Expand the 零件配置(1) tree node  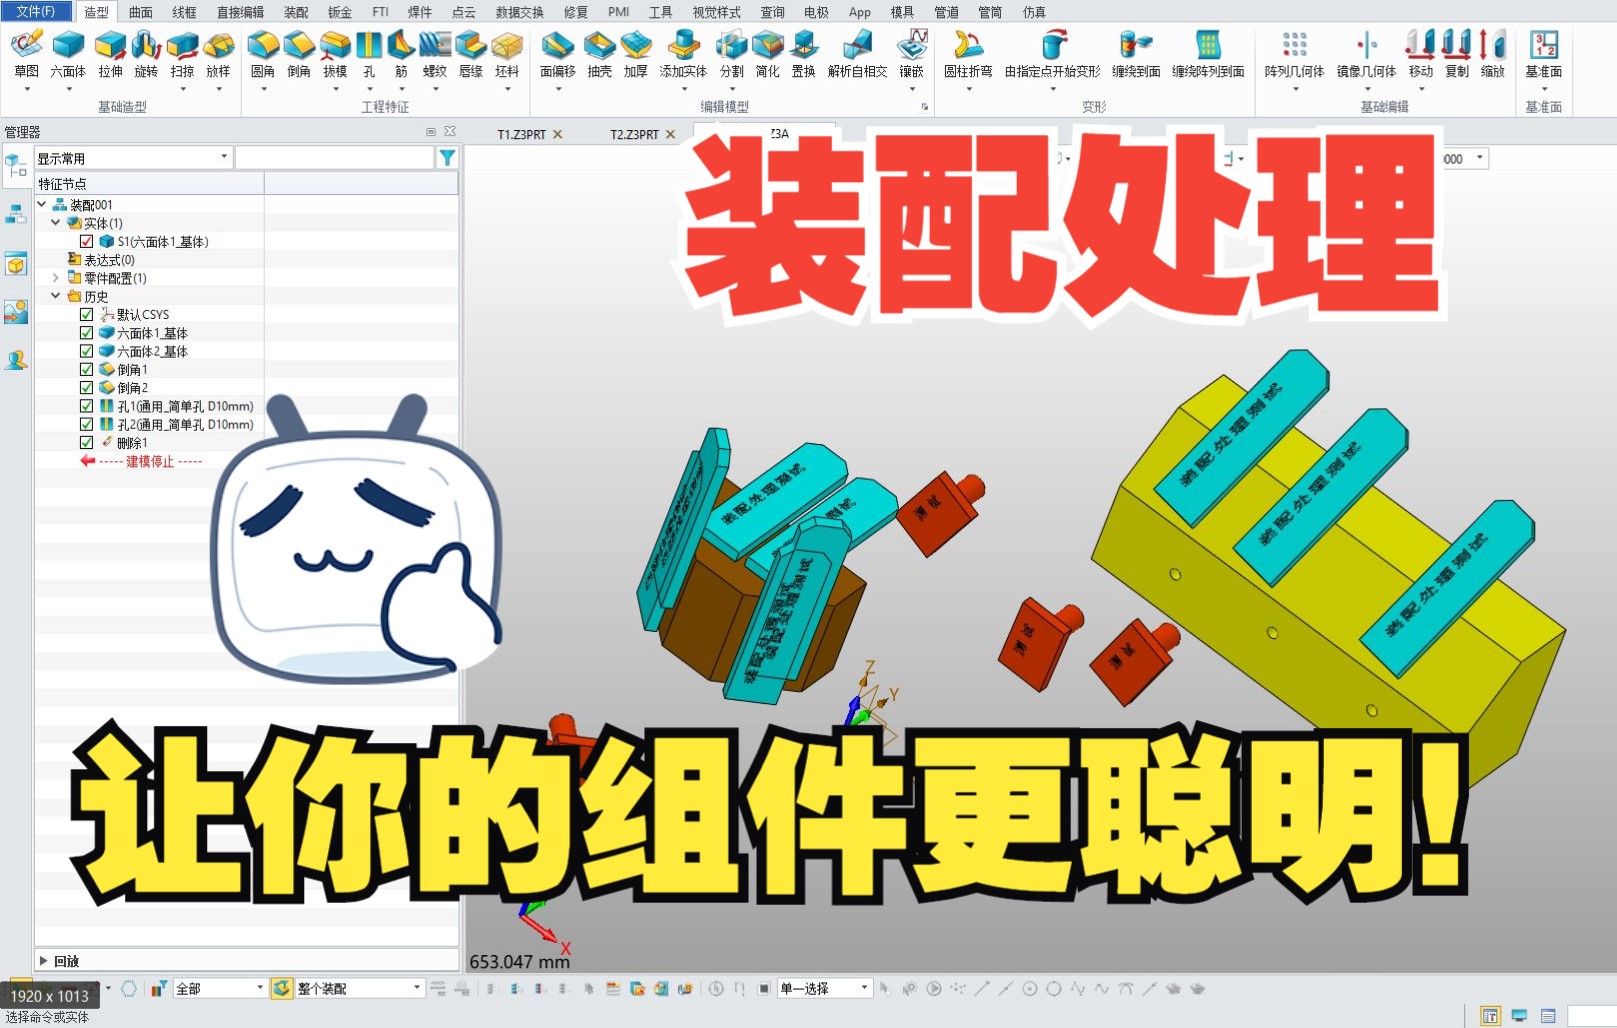tap(57, 278)
